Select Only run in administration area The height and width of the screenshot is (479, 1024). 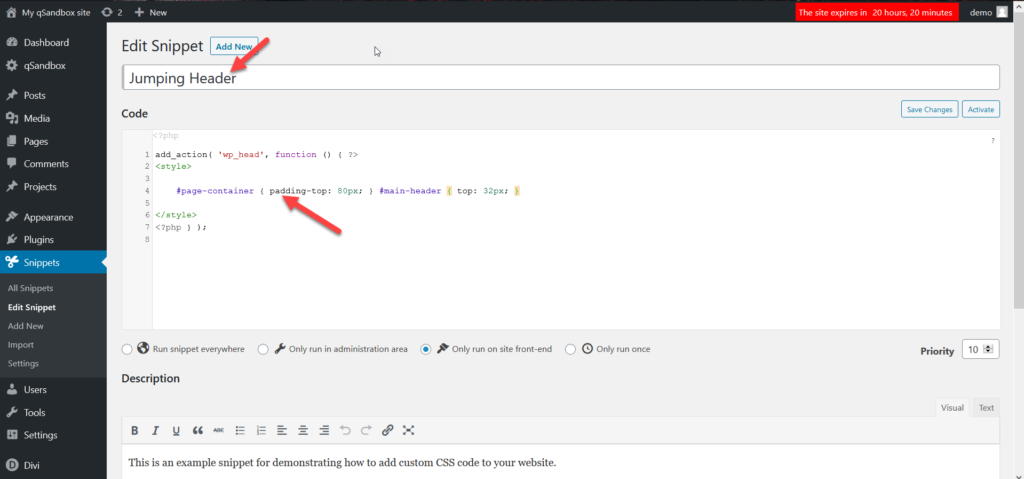click(x=263, y=350)
